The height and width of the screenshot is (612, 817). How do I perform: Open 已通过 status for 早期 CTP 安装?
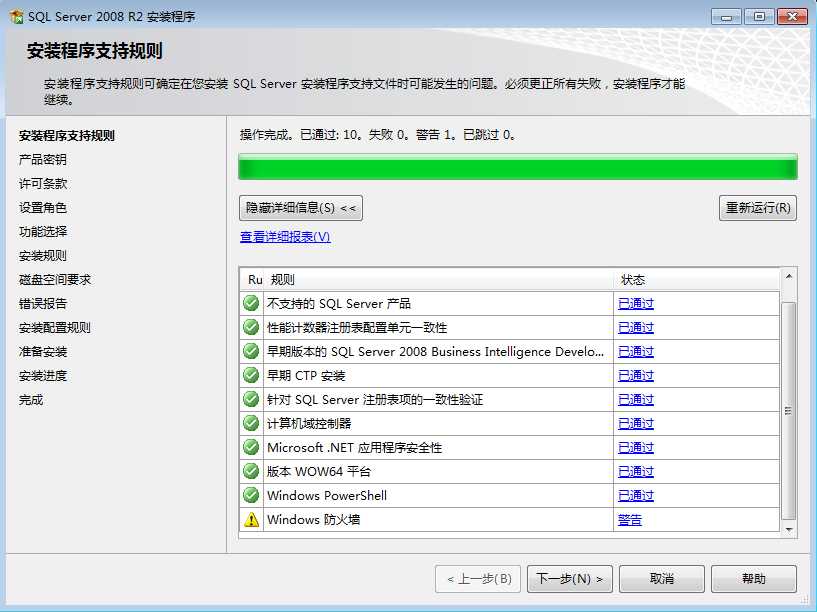pyautogui.click(x=636, y=375)
